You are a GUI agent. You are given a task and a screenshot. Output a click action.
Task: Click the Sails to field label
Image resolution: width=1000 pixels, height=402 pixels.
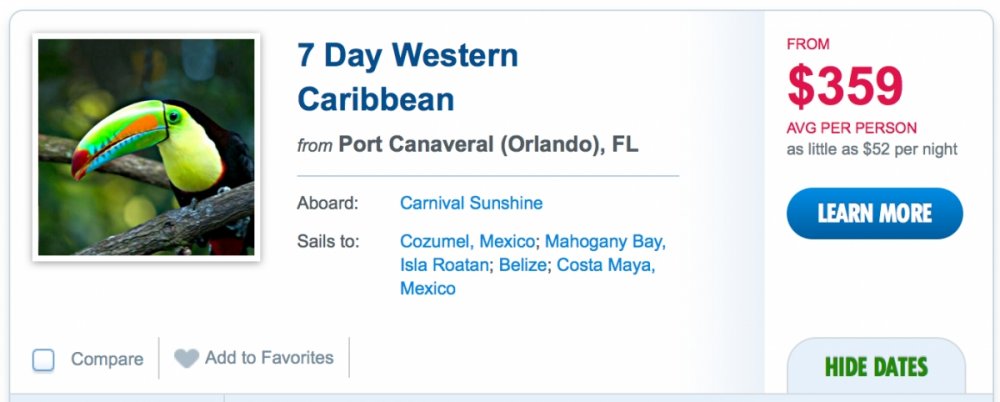[x=328, y=241]
